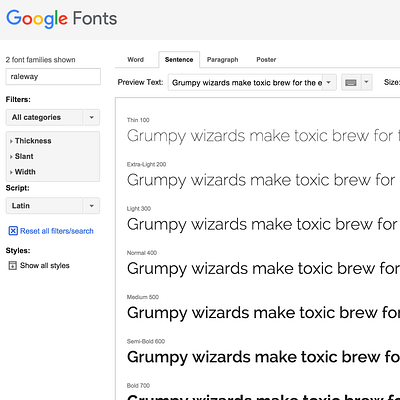Click the Google Fonts logo
The height and width of the screenshot is (400, 400).
pyautogui.click(x=62, y=19)
